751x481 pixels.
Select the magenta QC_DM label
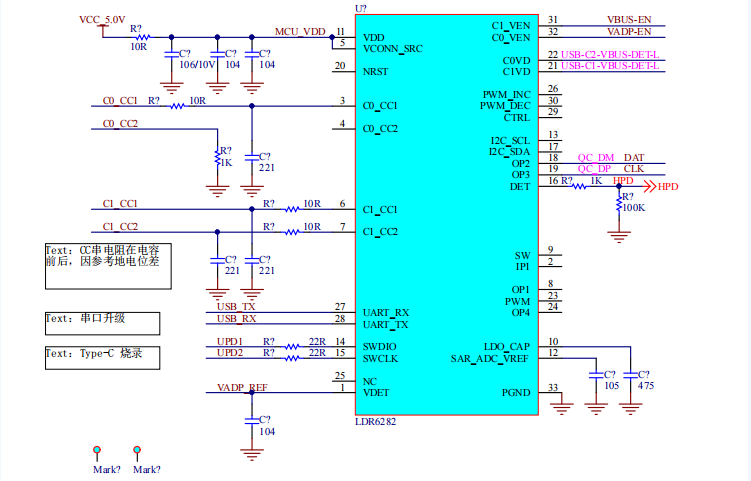pyautogui.click(x=595, y=158)
